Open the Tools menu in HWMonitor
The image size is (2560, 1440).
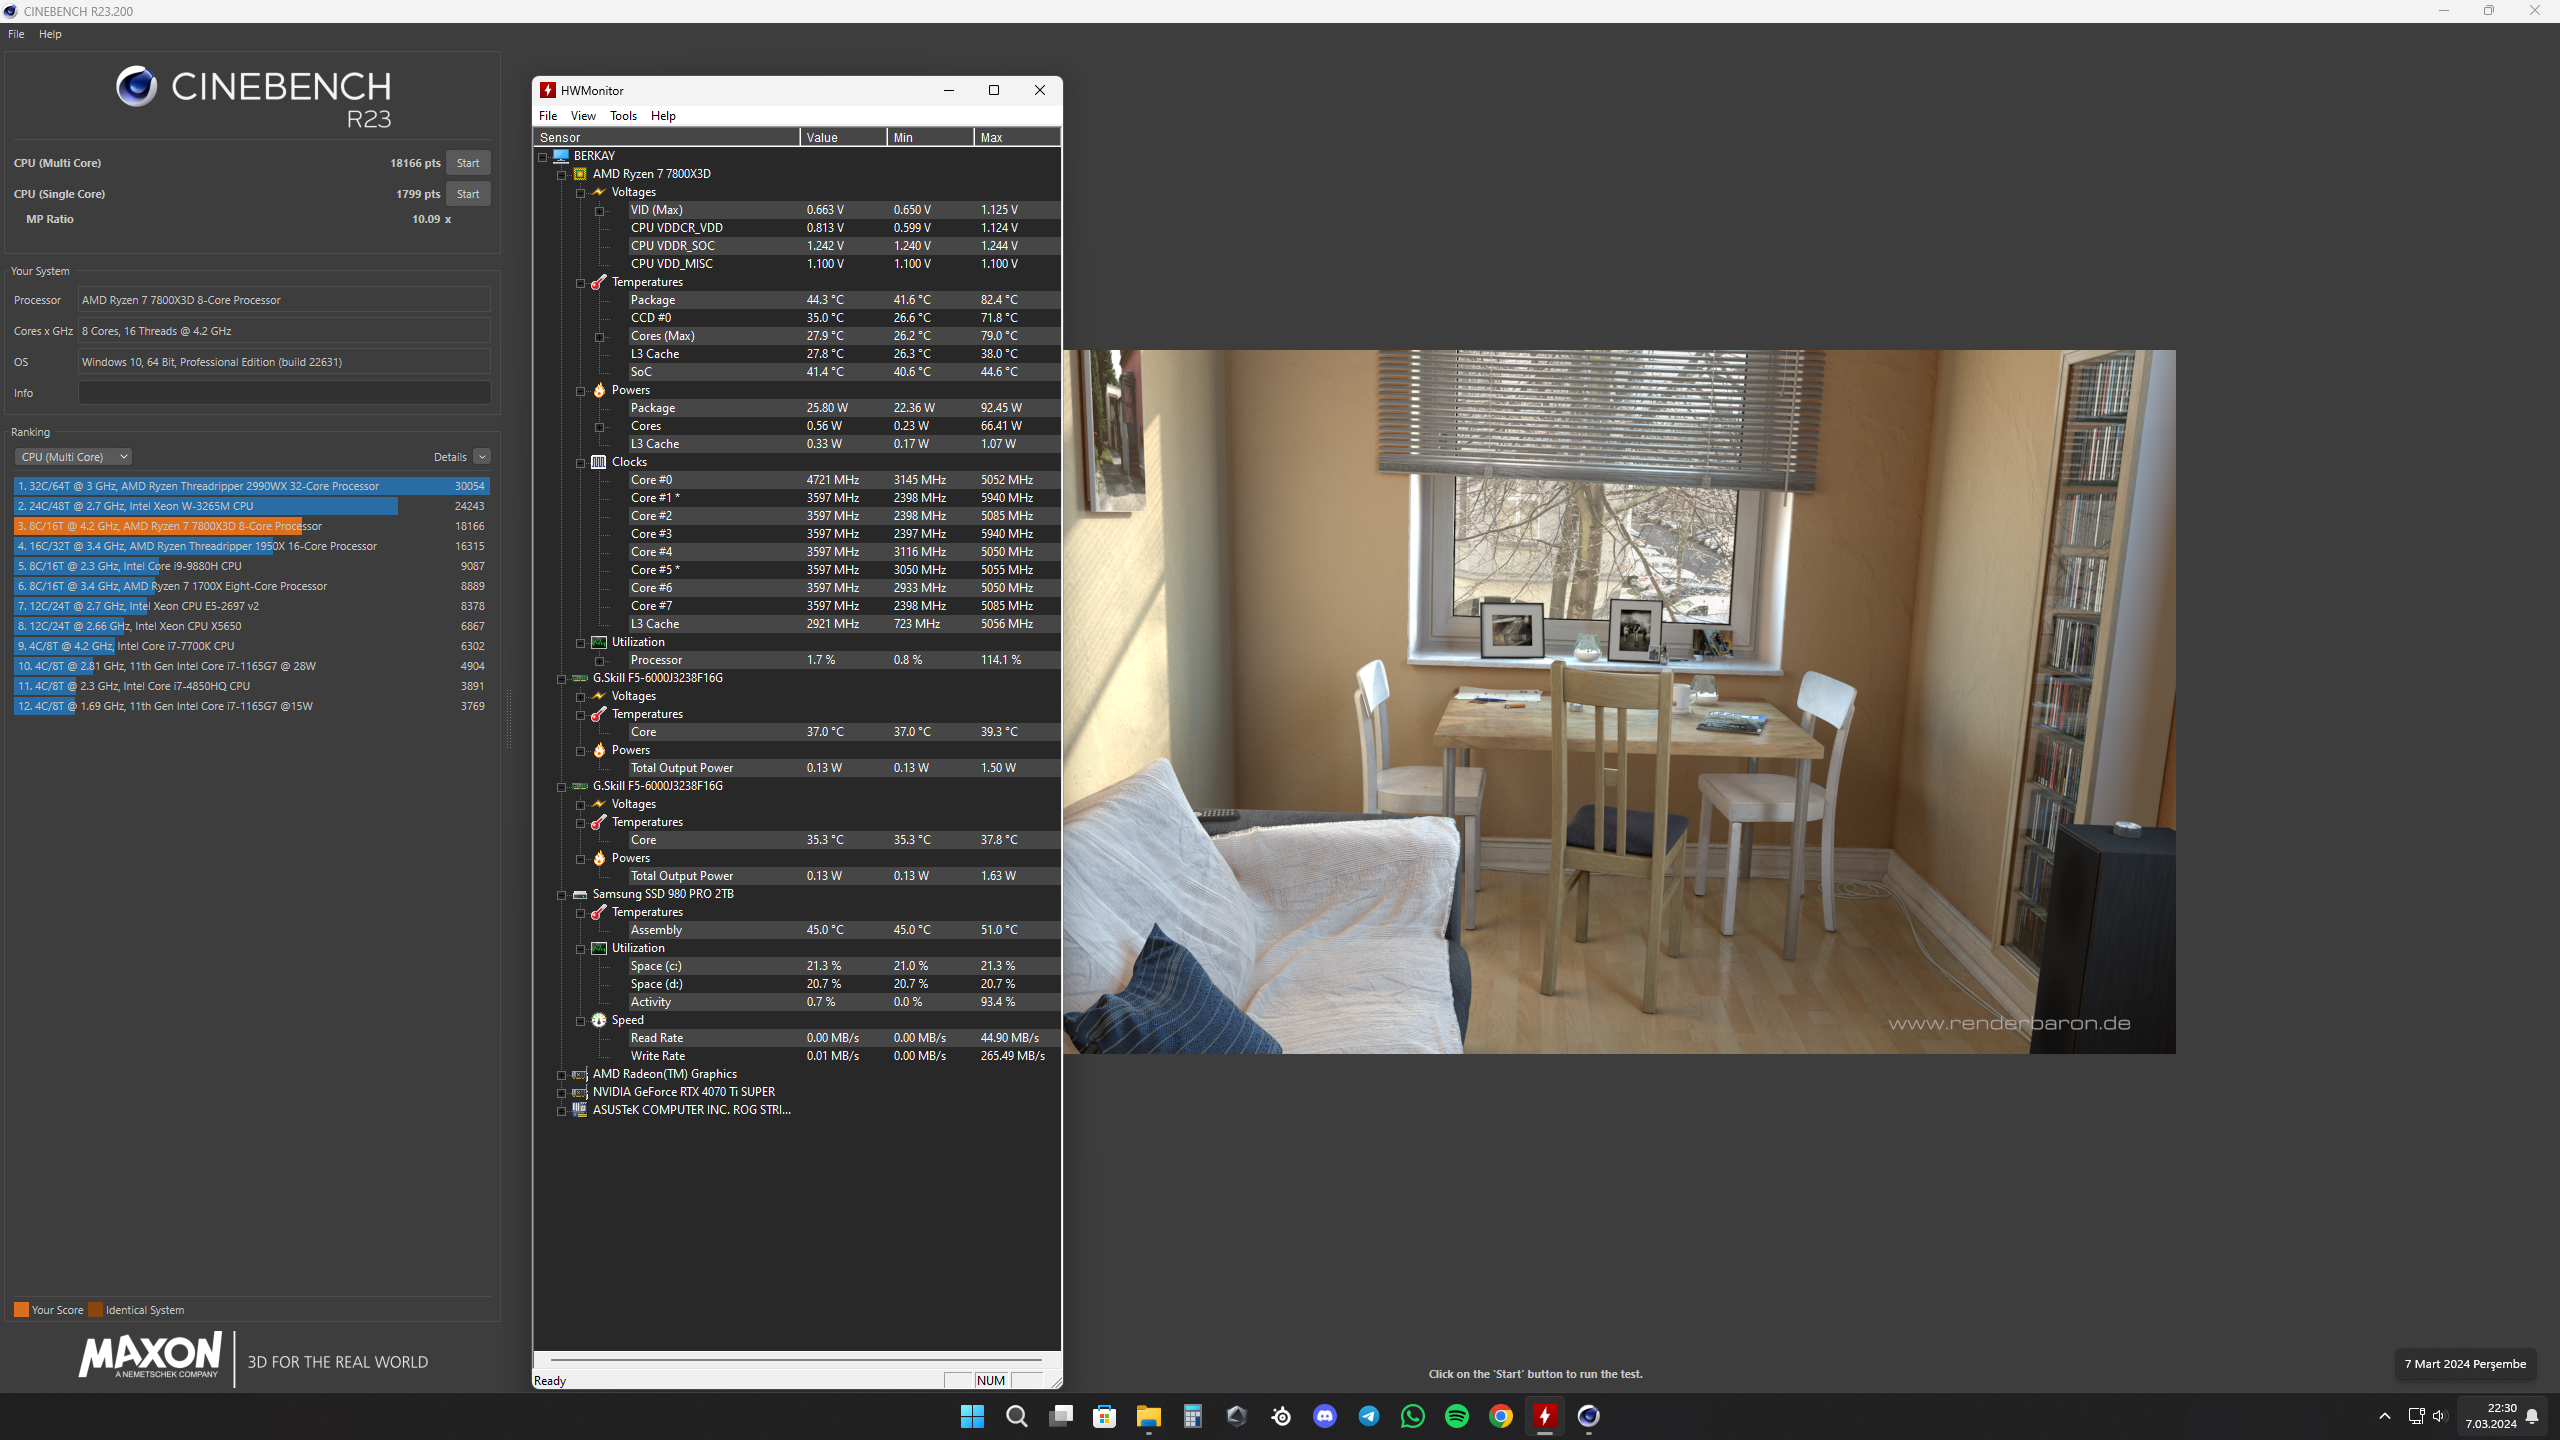623,116
